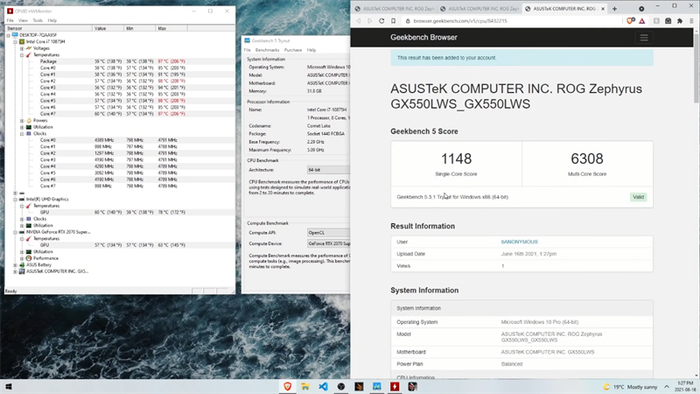Screen dimensions: 700x394
Task: Click the bookmark icon beside address bar
Action: pos(393,21)
